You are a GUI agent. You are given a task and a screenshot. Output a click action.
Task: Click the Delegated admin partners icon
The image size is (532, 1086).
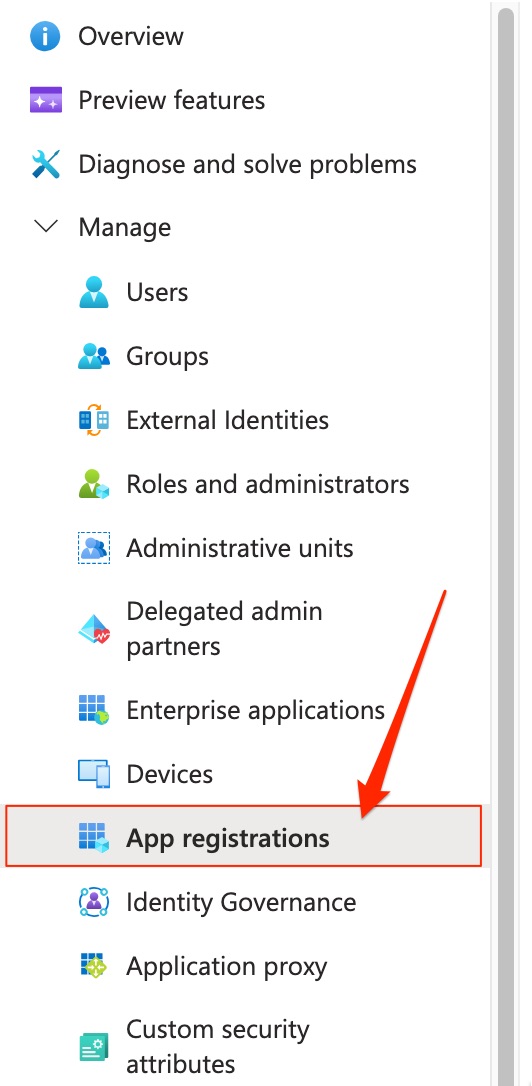click(94, 629)
